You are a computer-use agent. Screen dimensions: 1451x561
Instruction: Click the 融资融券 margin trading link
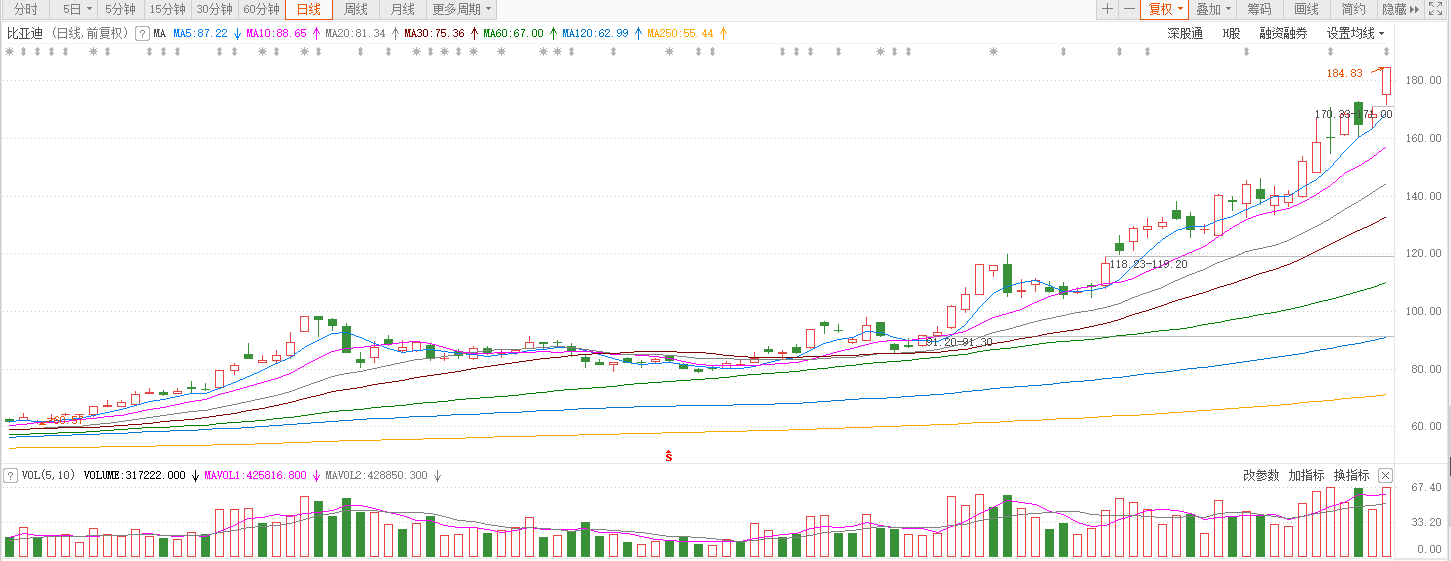[x=1283, y=33]
